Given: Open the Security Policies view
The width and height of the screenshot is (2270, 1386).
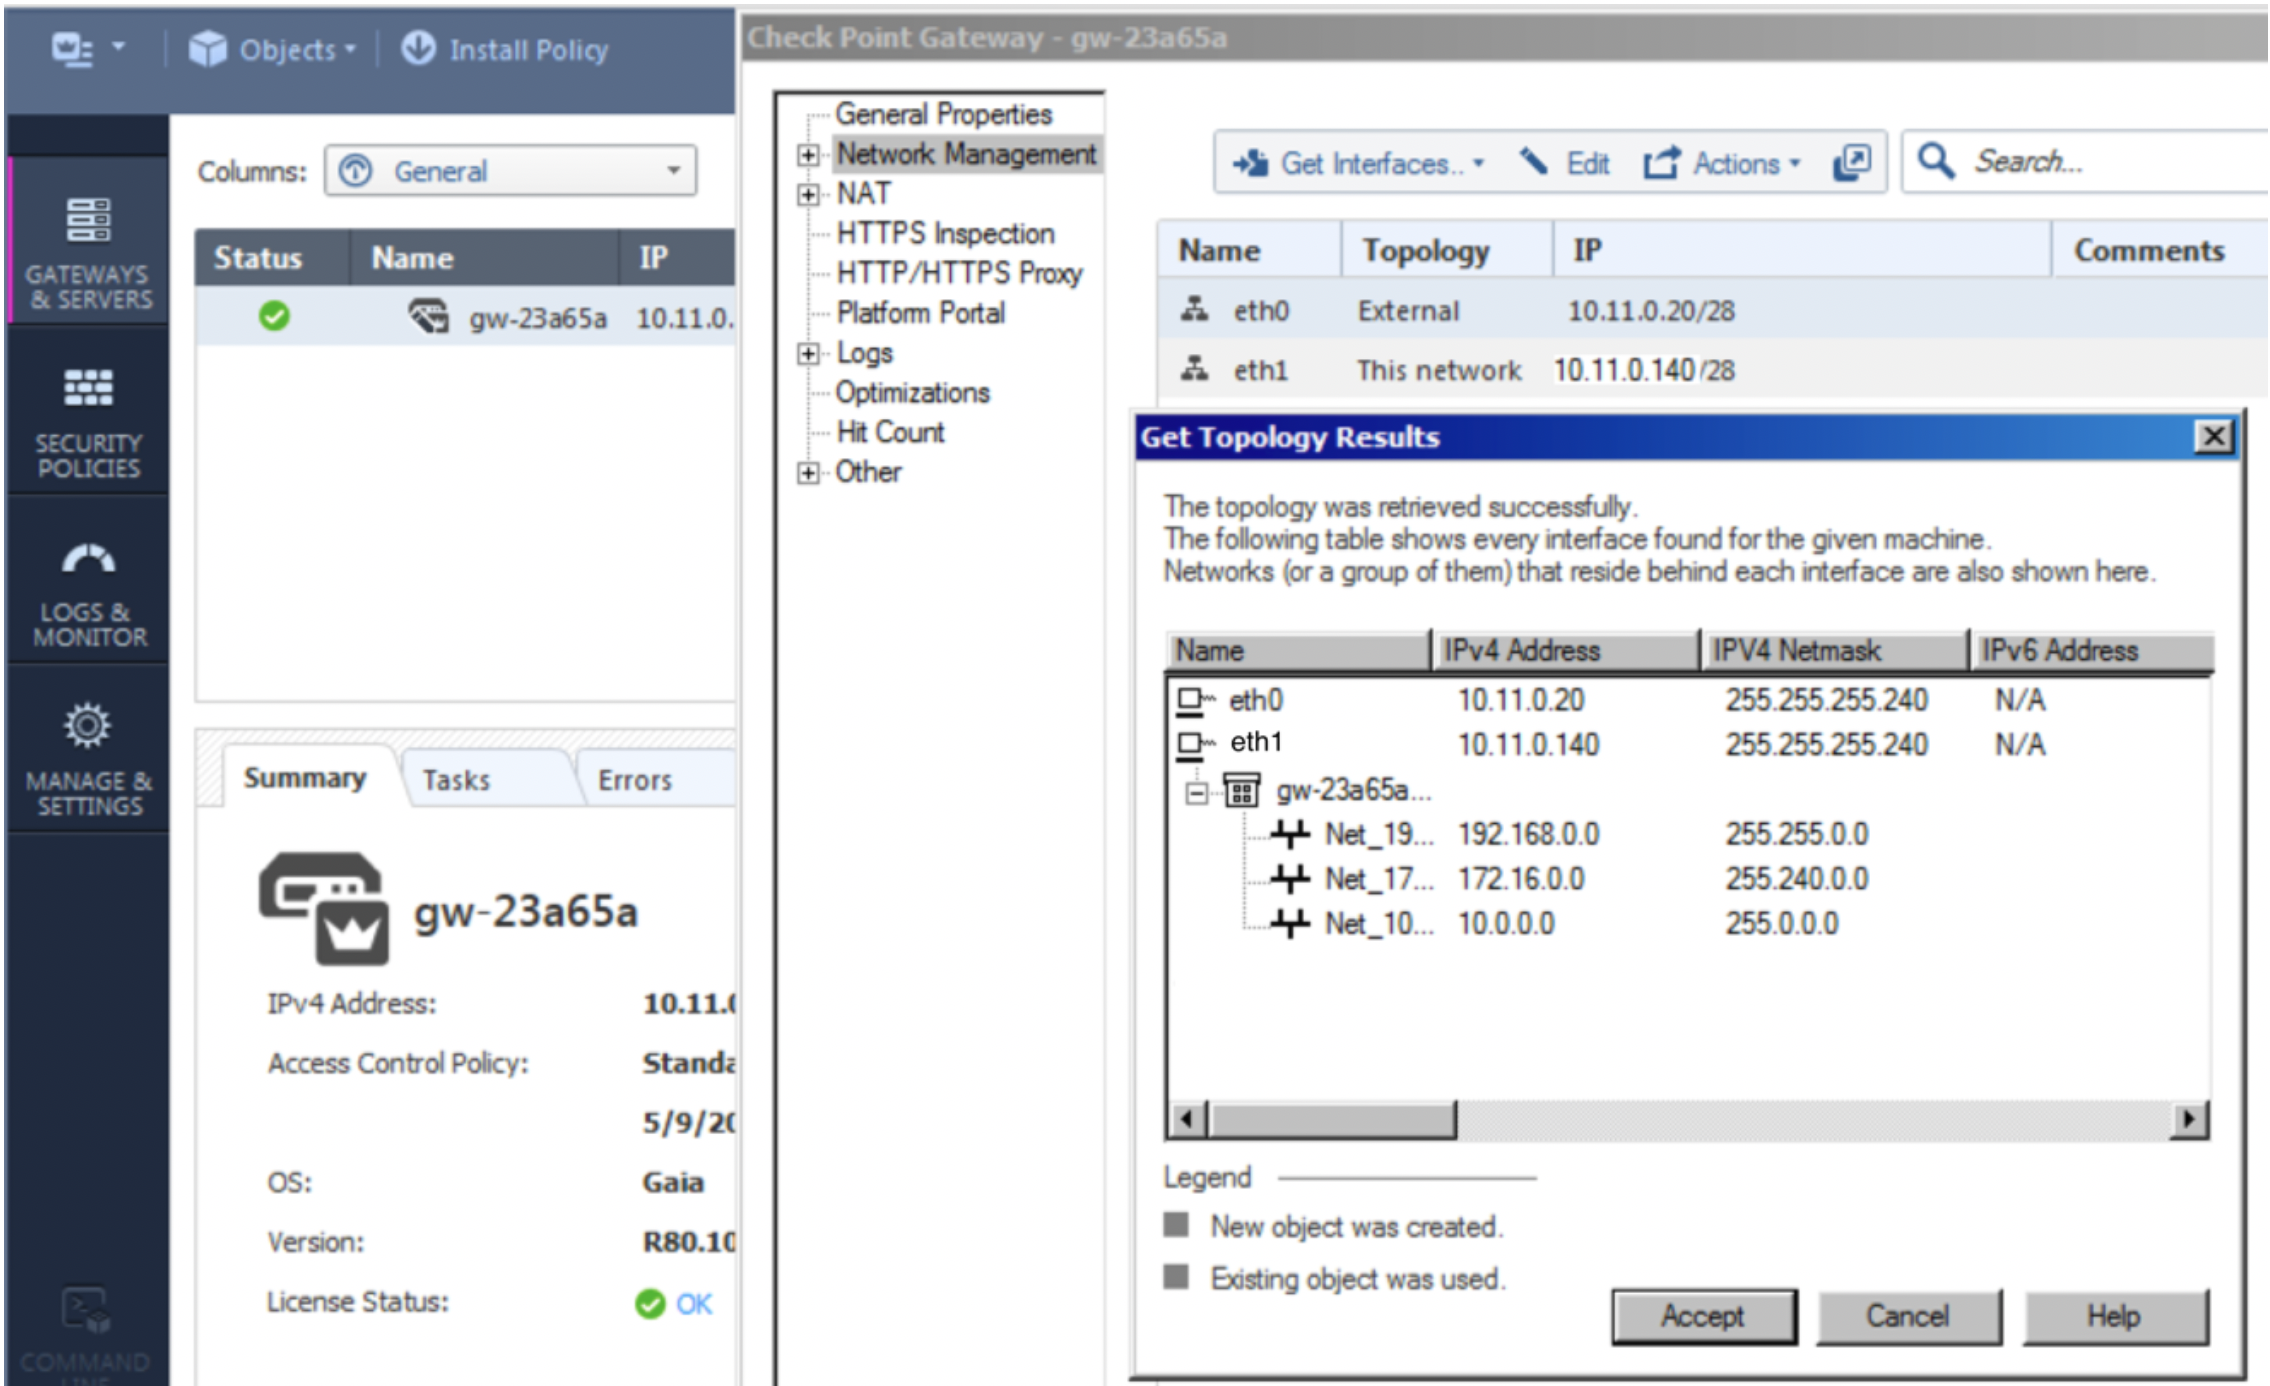Looking at the screenshot, I should pos(88,420).
